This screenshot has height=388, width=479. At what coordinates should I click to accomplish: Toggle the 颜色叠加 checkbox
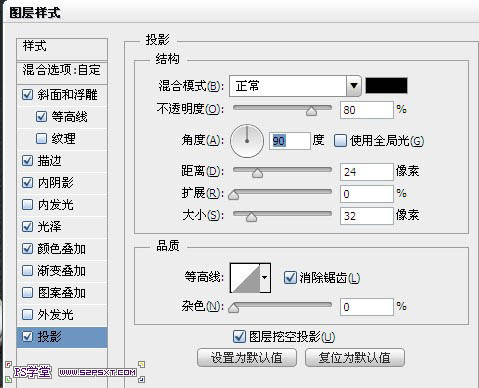coord(27,248)
